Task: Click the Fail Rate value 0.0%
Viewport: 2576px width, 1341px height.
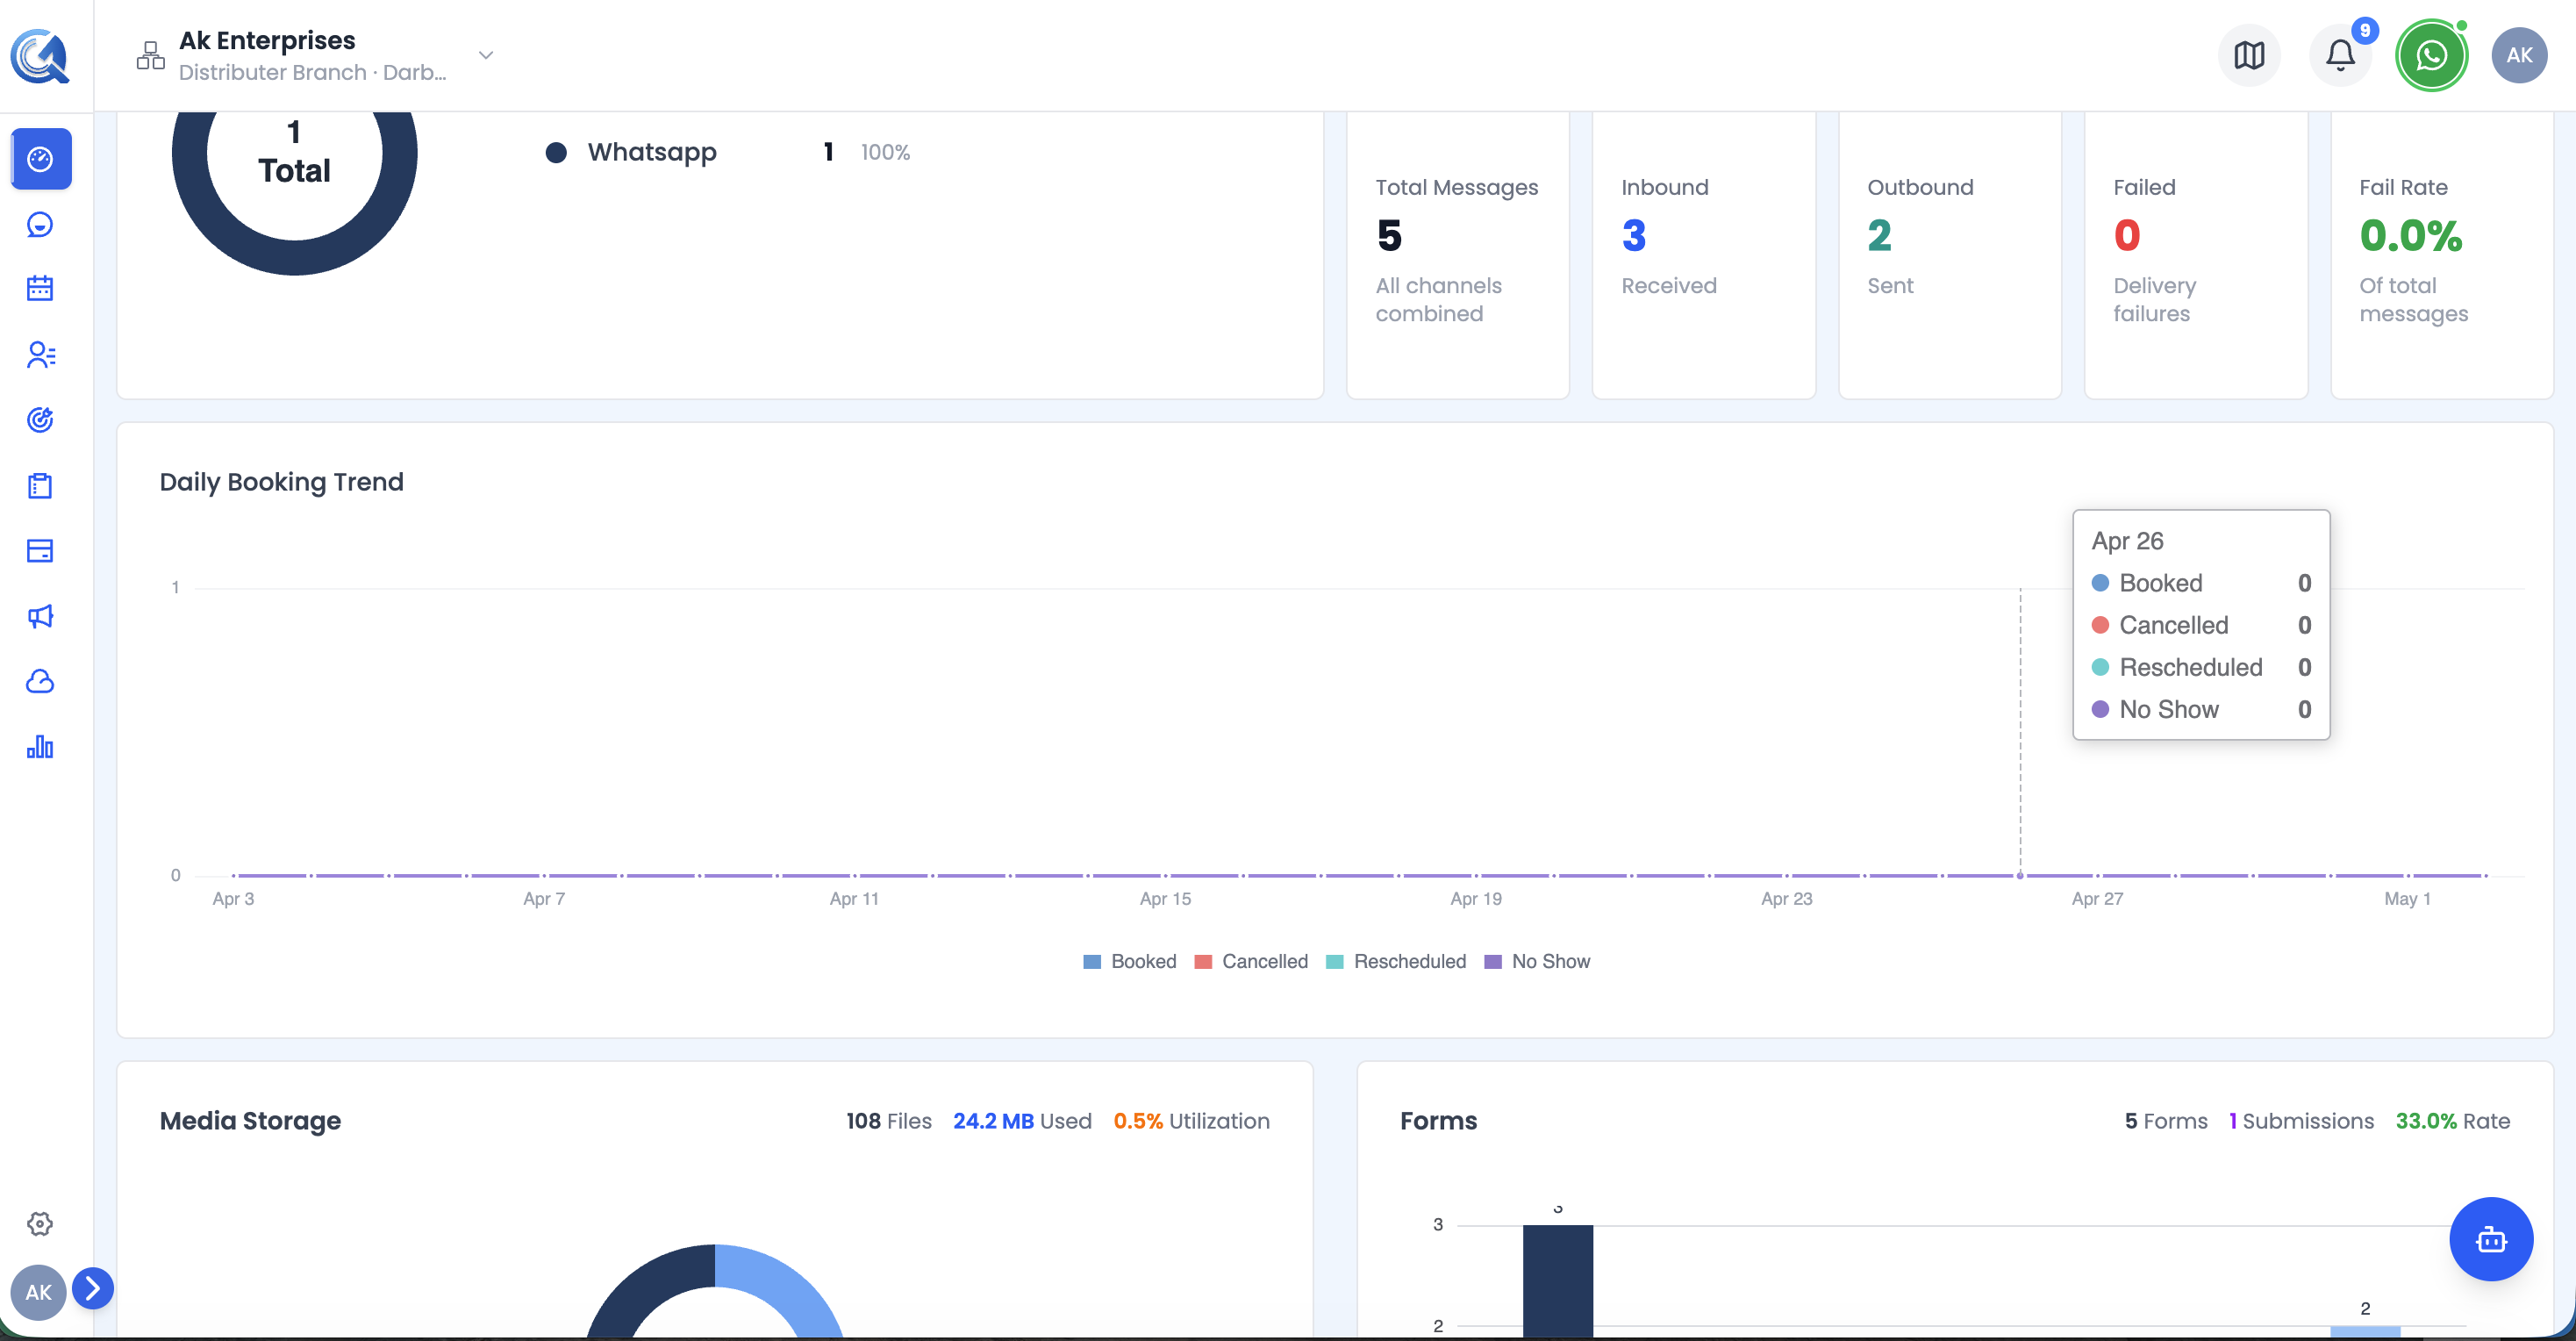Action: pyautogui.click(x=2411, y=236)
